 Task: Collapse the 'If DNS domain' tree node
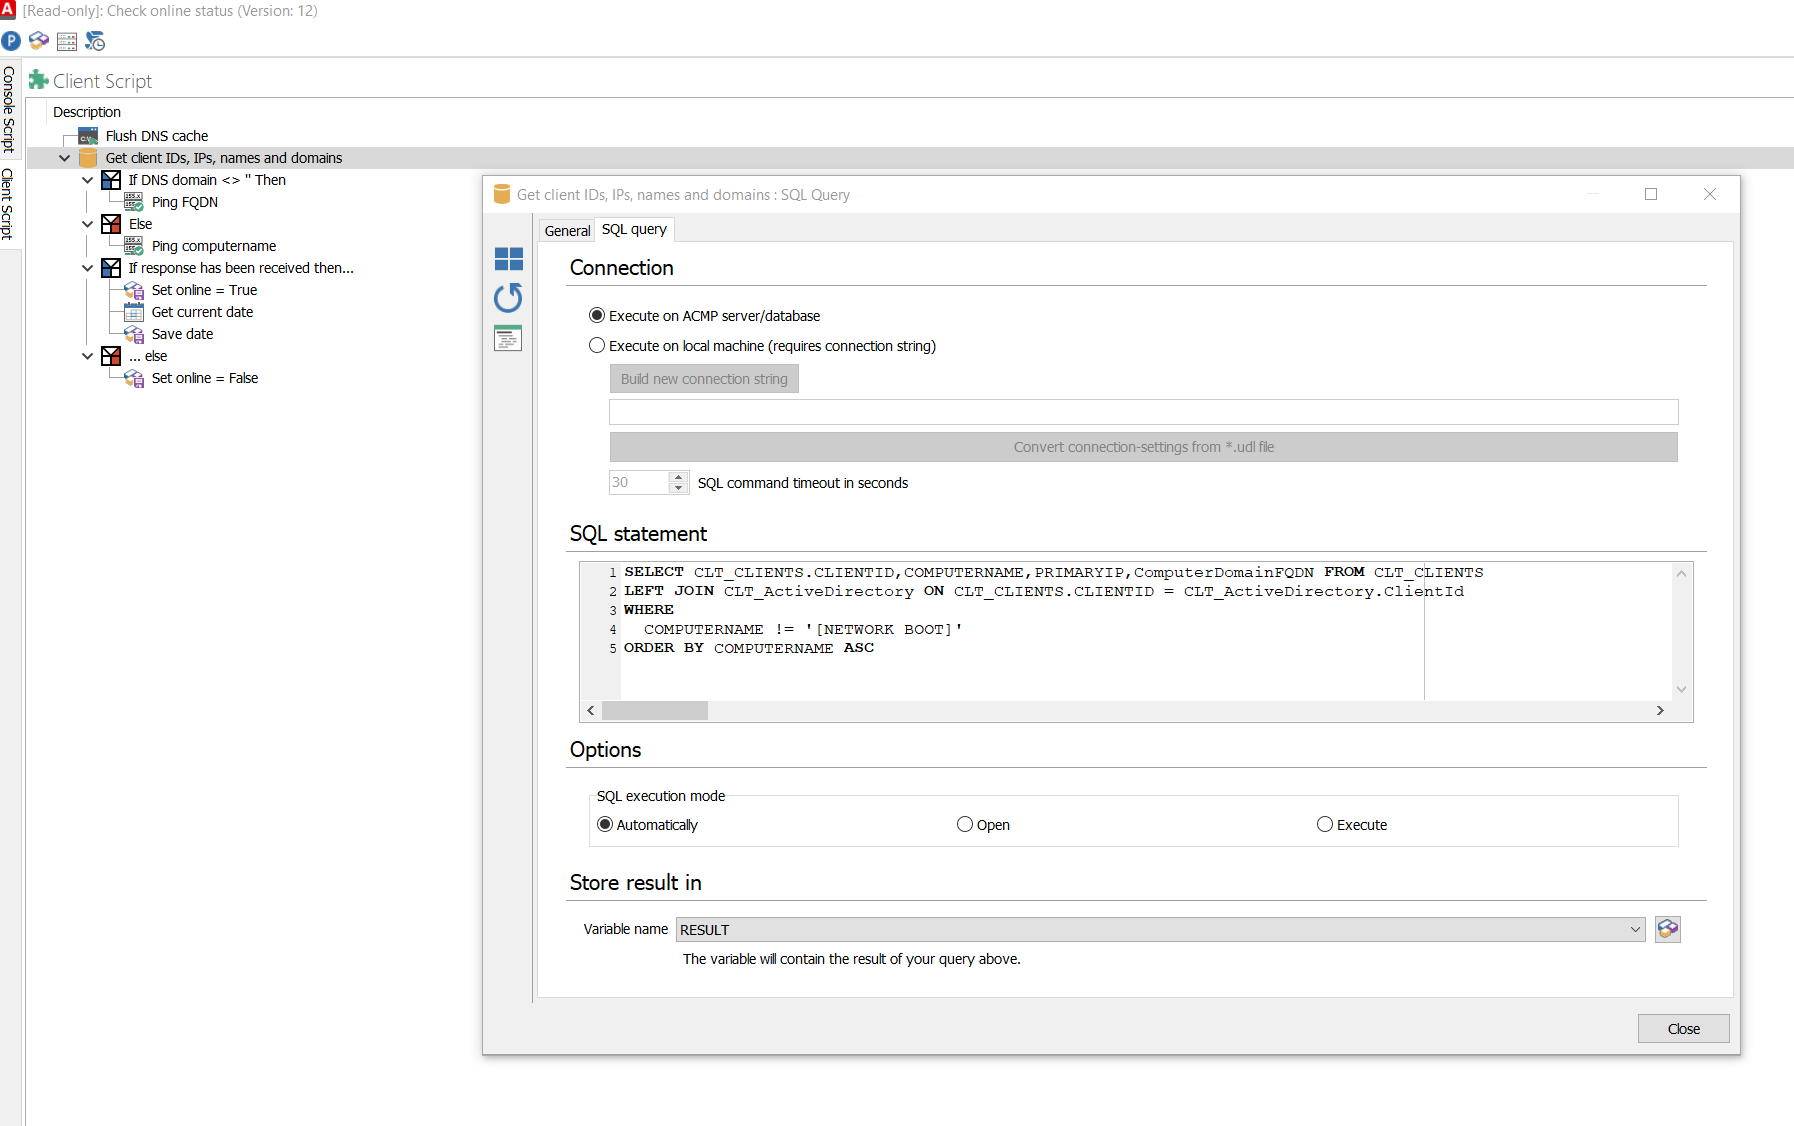[87, 180]
